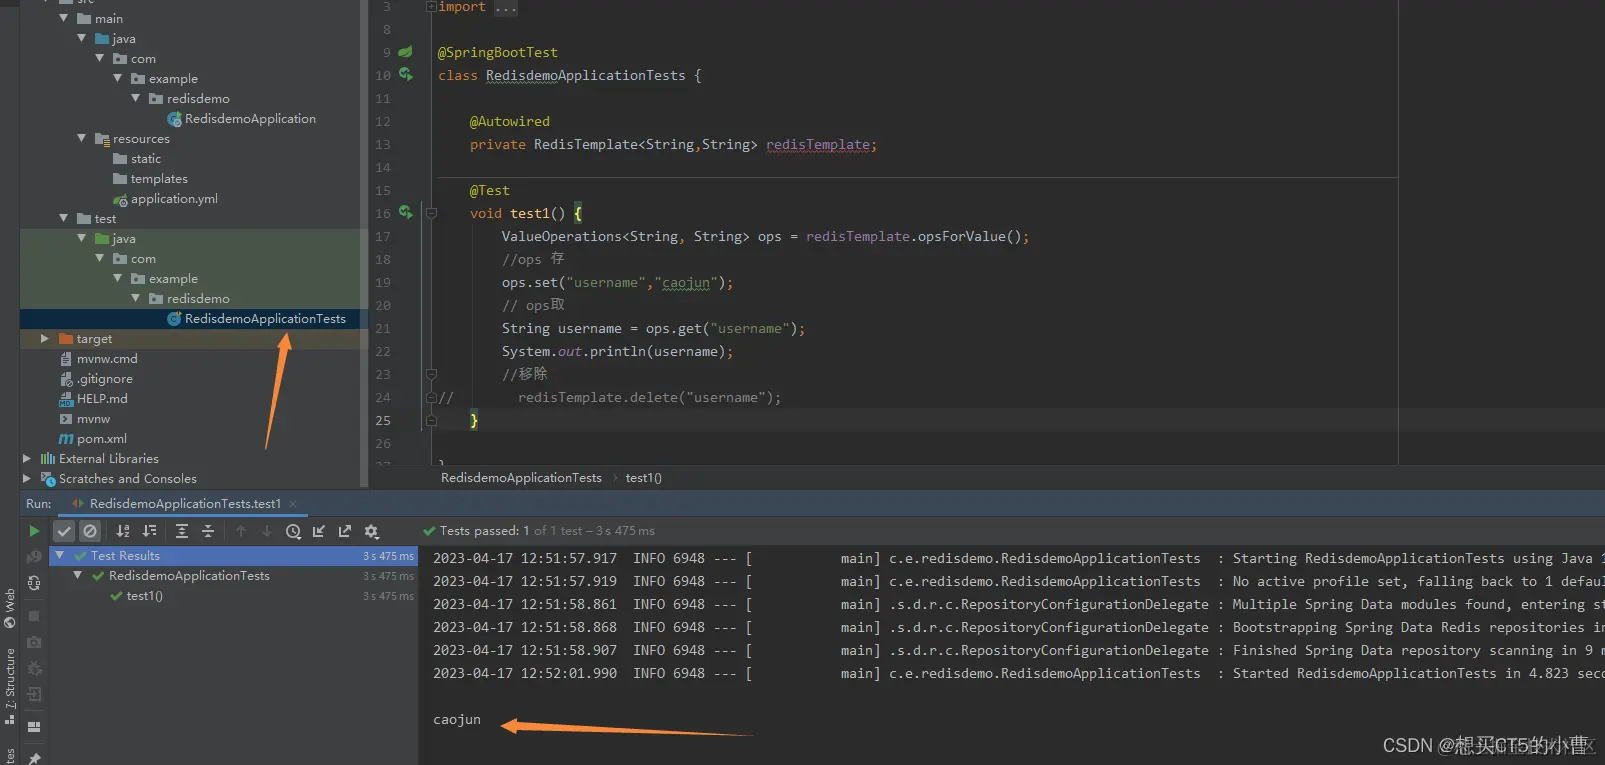Click Export Test Results icon
The height and width of the screenshot is (765, 1605).
345,531
